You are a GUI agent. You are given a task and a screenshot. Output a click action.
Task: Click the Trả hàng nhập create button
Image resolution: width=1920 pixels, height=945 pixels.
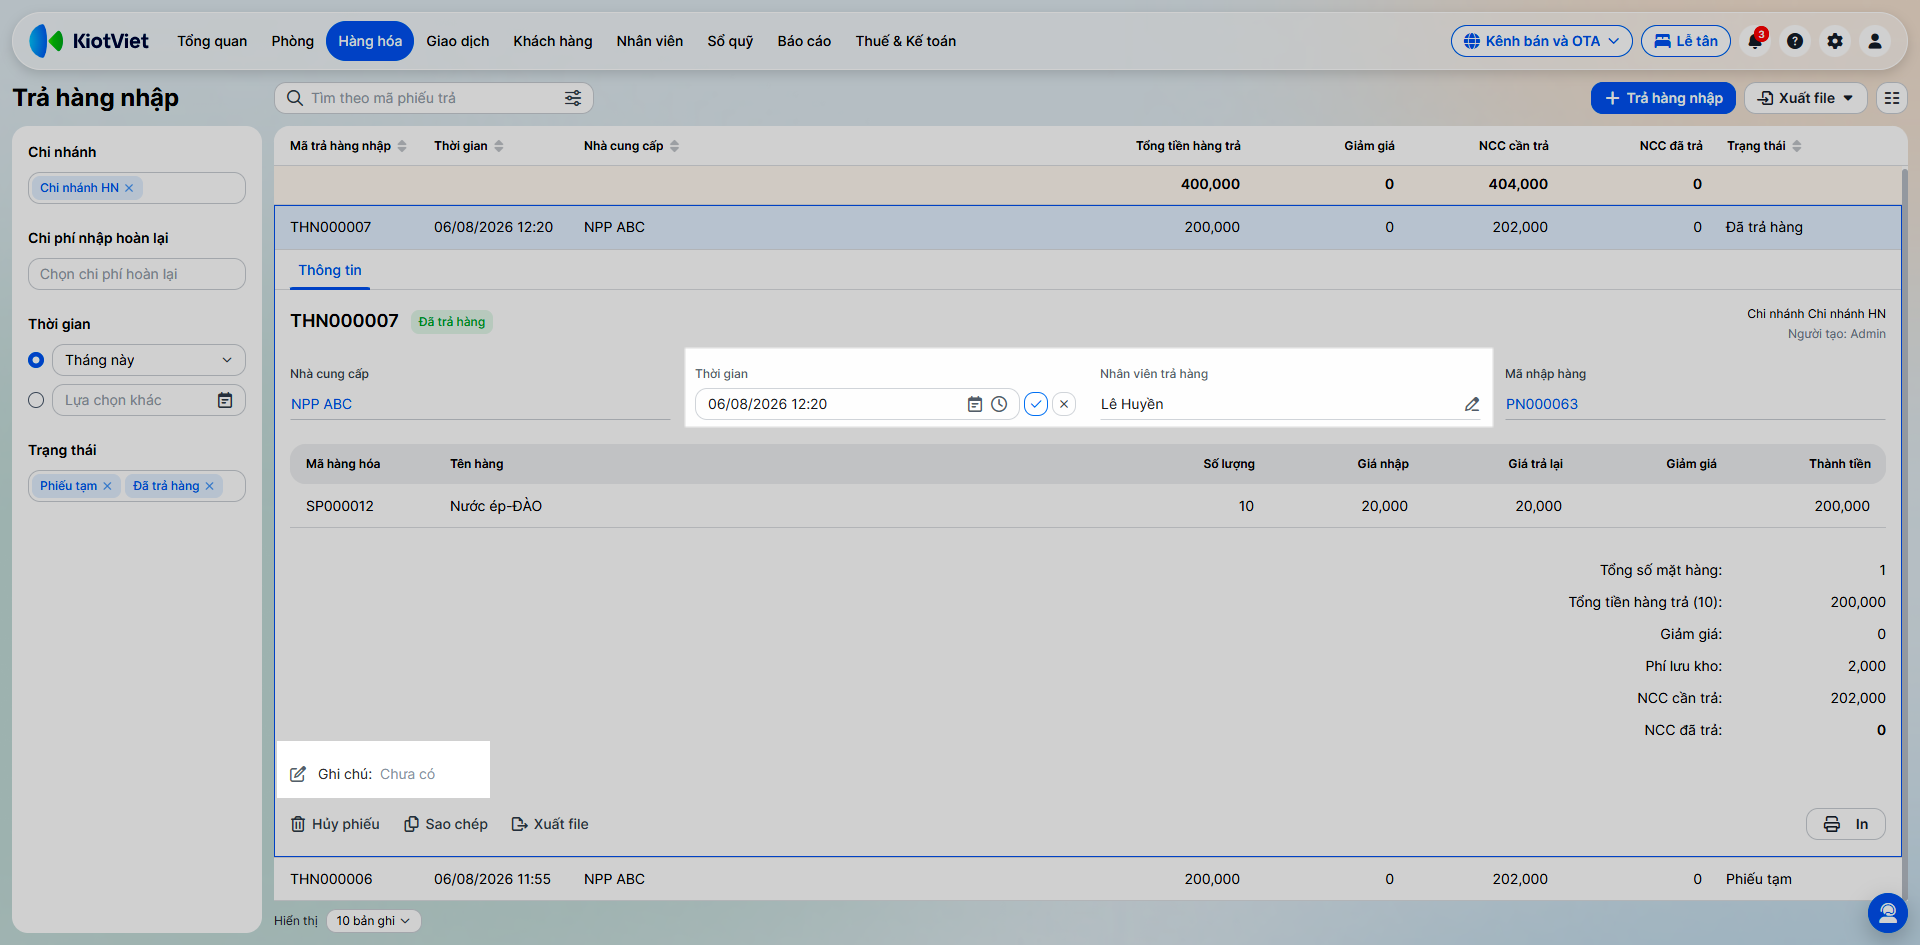pos(1663,98)
